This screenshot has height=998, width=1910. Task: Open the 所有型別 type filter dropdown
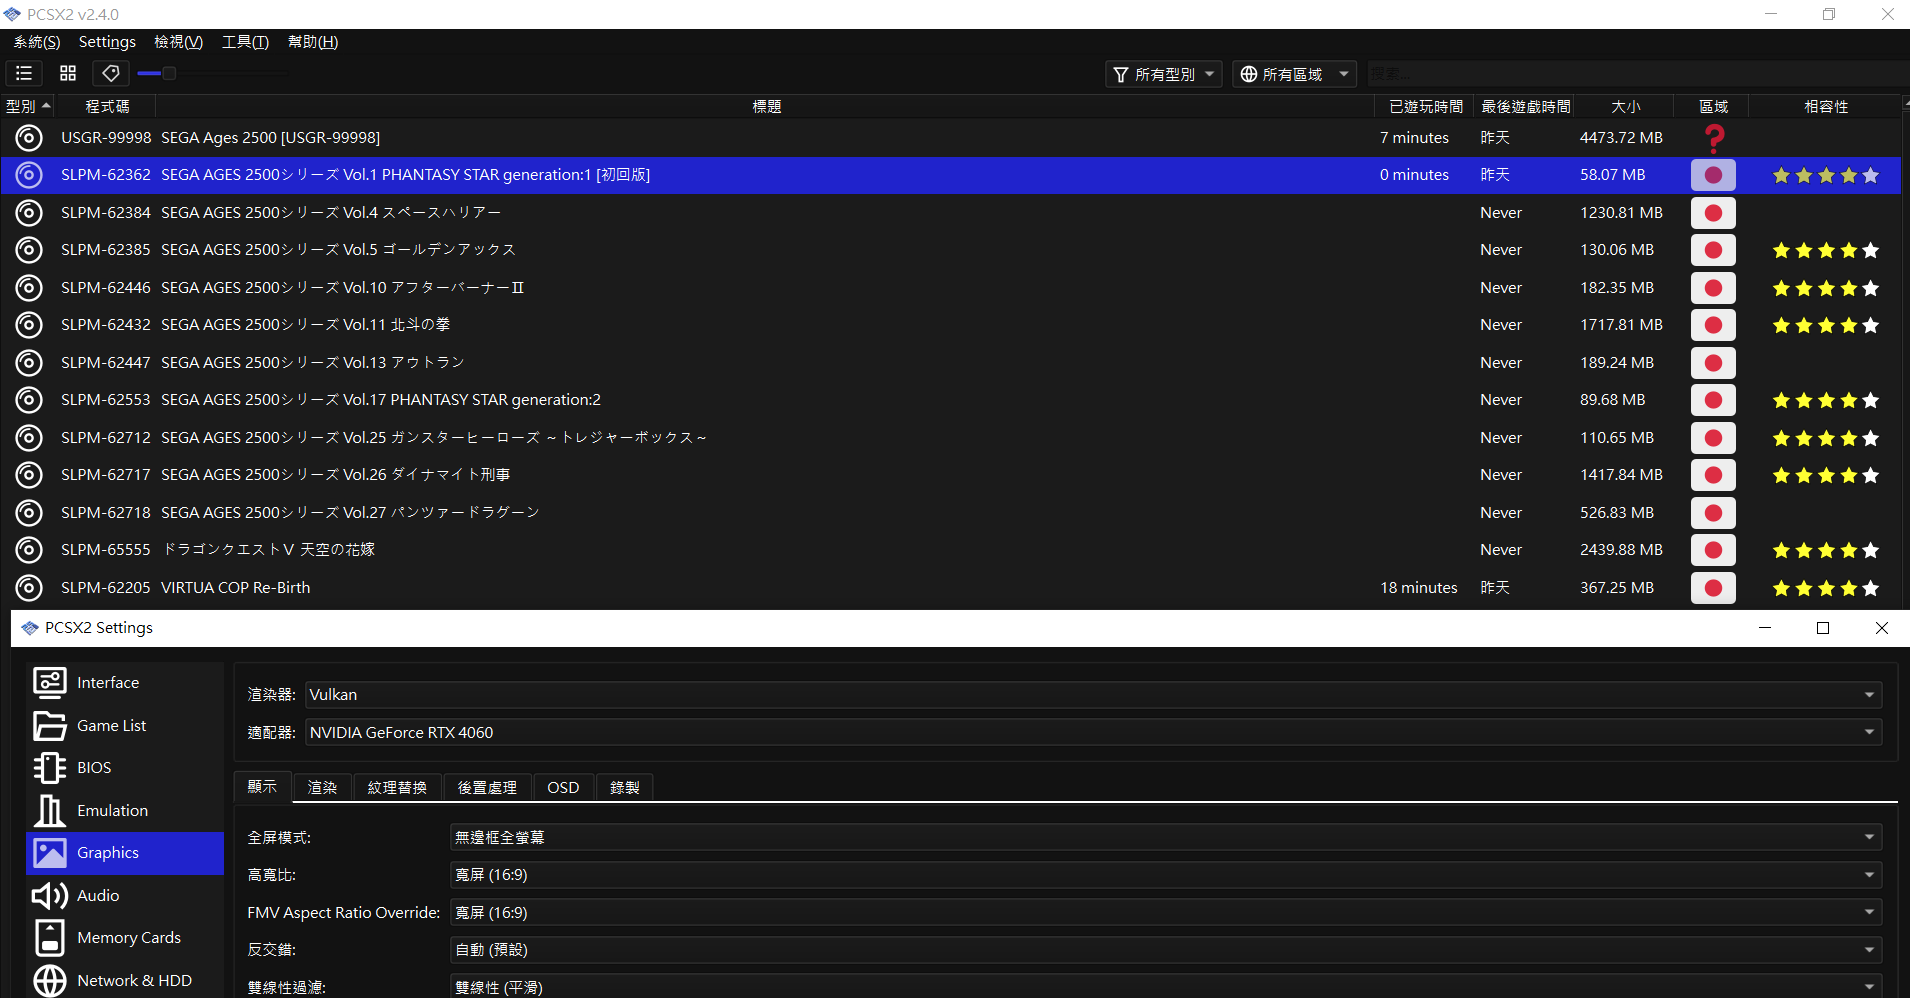pos(1164,74)
